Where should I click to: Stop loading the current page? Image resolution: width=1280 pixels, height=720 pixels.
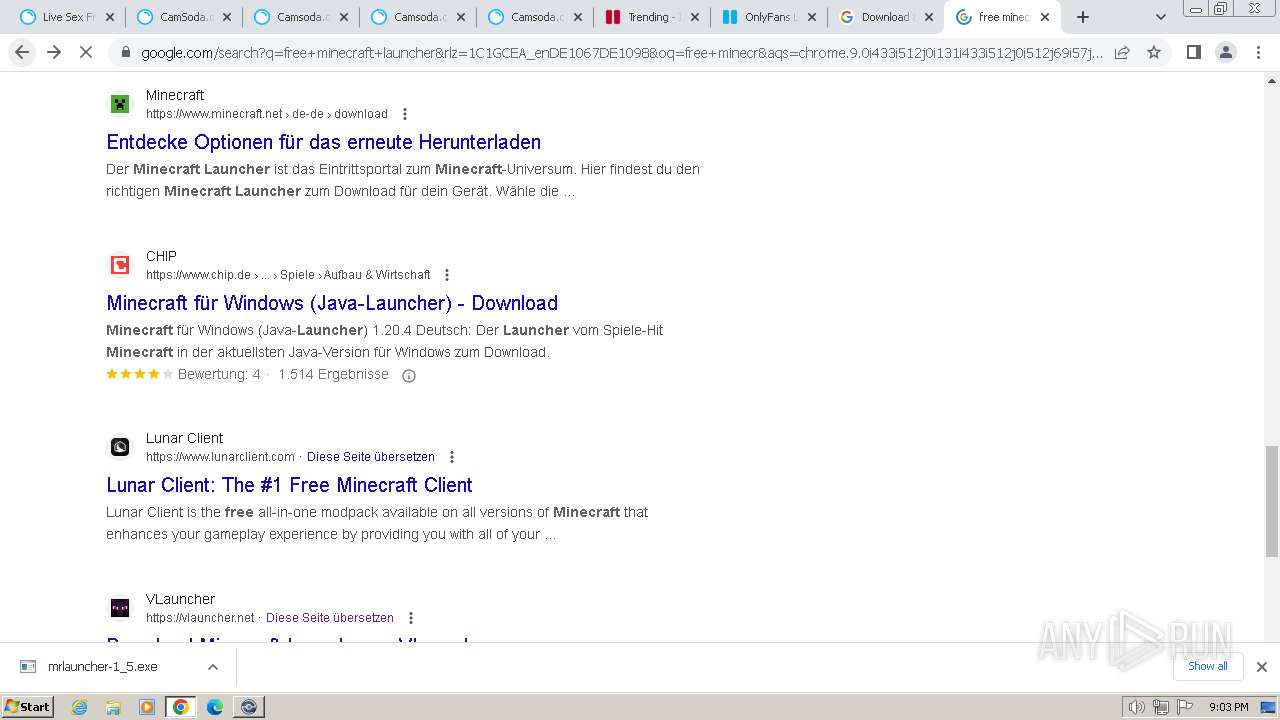pyautogui.click(x=86, y=52)
